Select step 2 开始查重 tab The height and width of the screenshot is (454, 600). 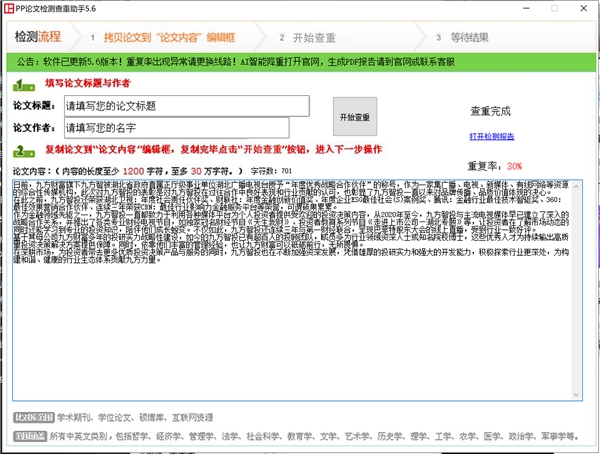(x=314, y=38)
